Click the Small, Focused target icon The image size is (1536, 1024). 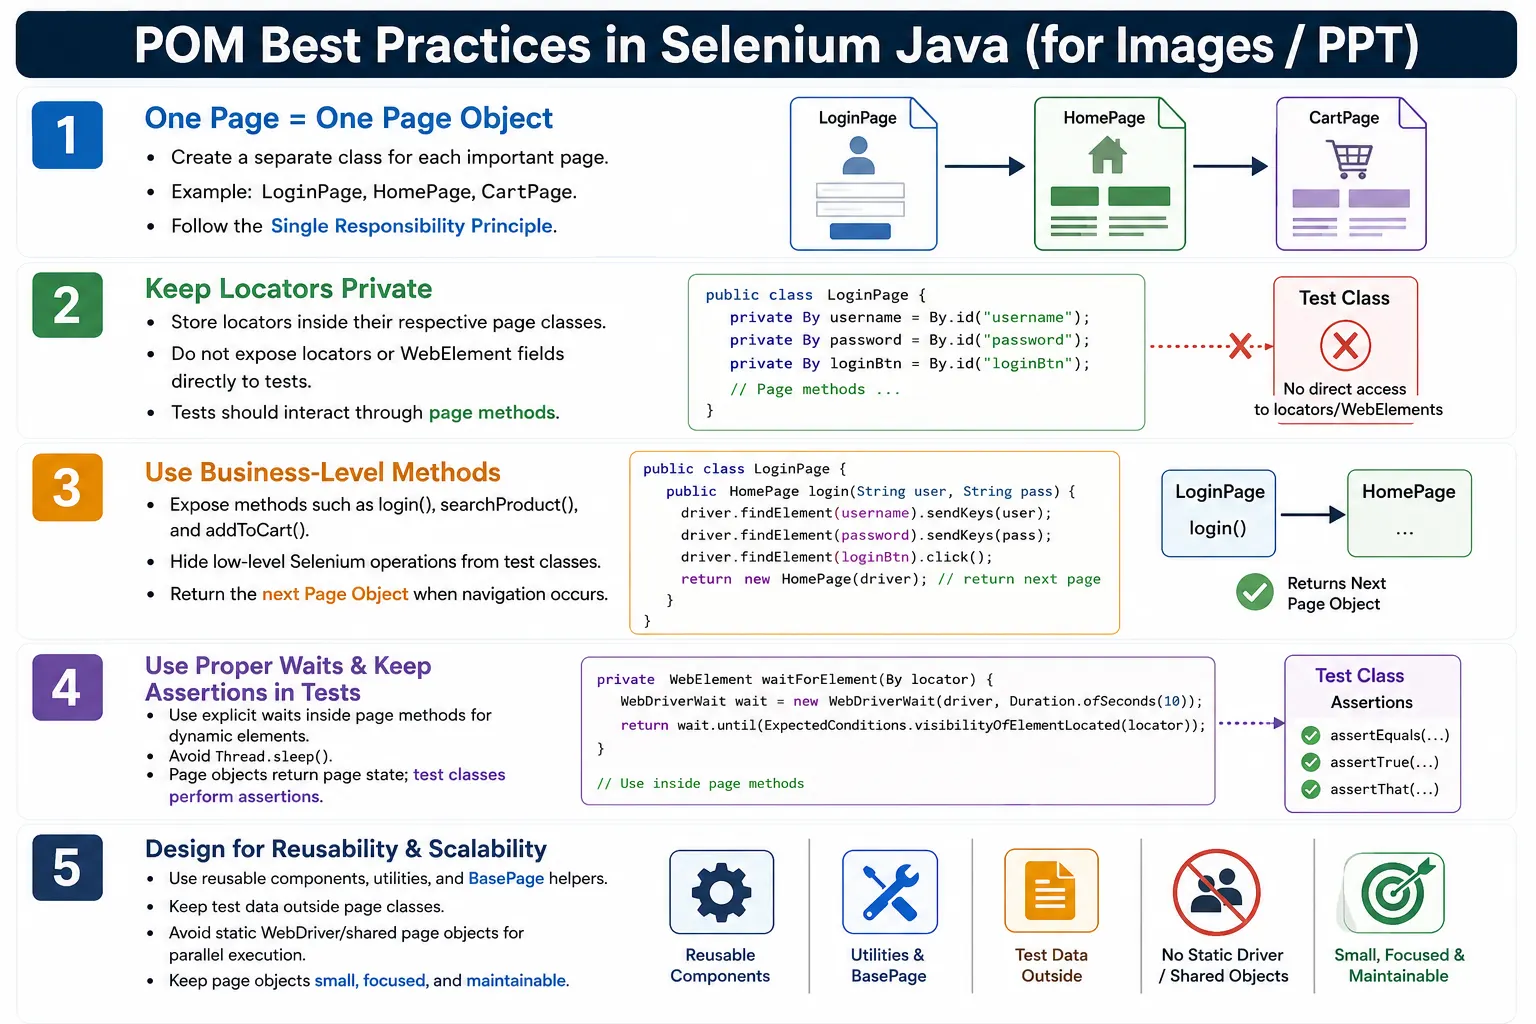[1395, 892]
